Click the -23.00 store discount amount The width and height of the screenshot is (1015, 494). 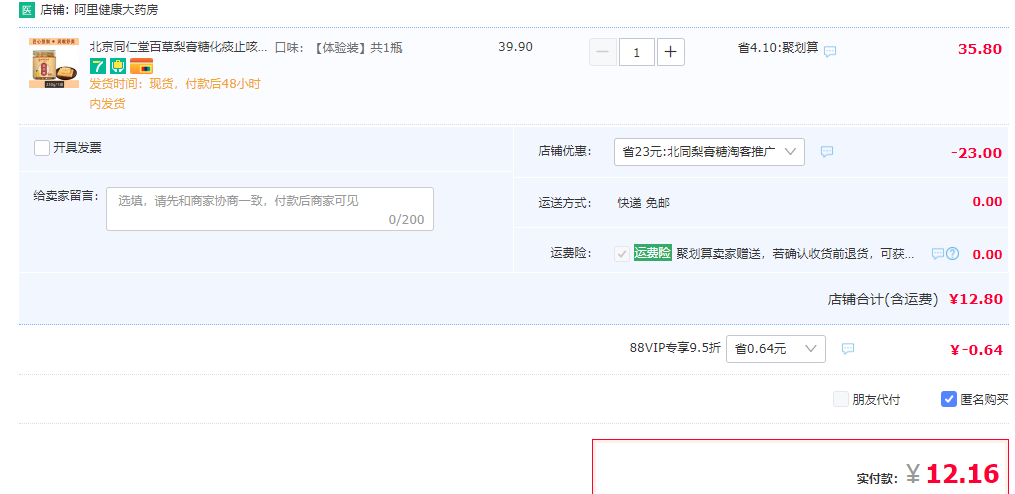coord(976,153)
